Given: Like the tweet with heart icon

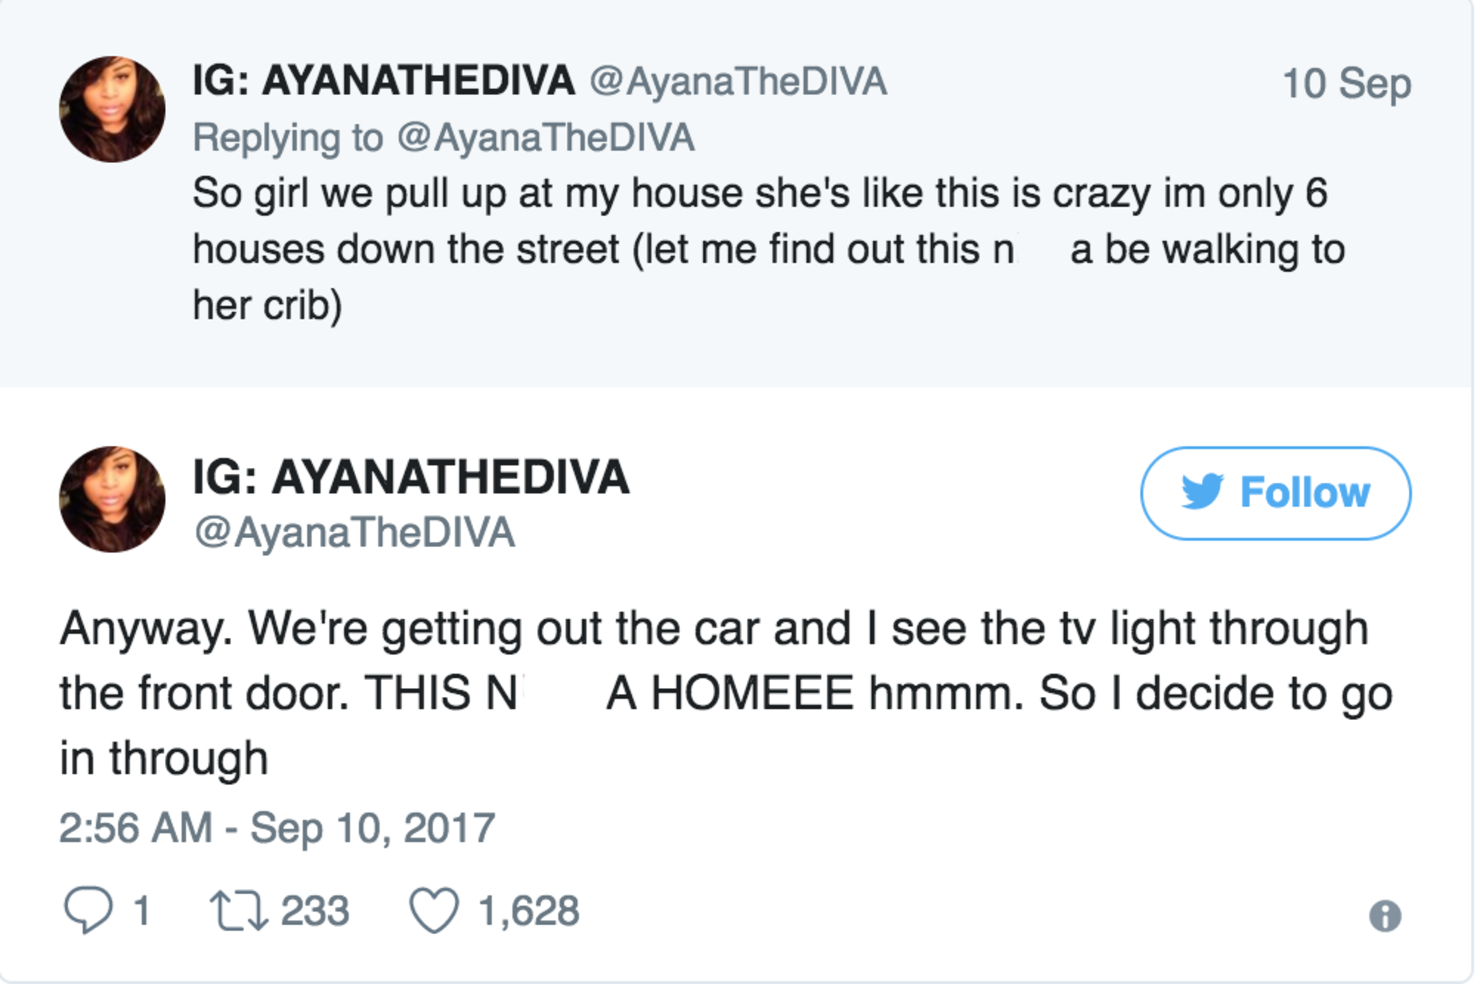Looking at the screenshot, I should click(434, 911).
